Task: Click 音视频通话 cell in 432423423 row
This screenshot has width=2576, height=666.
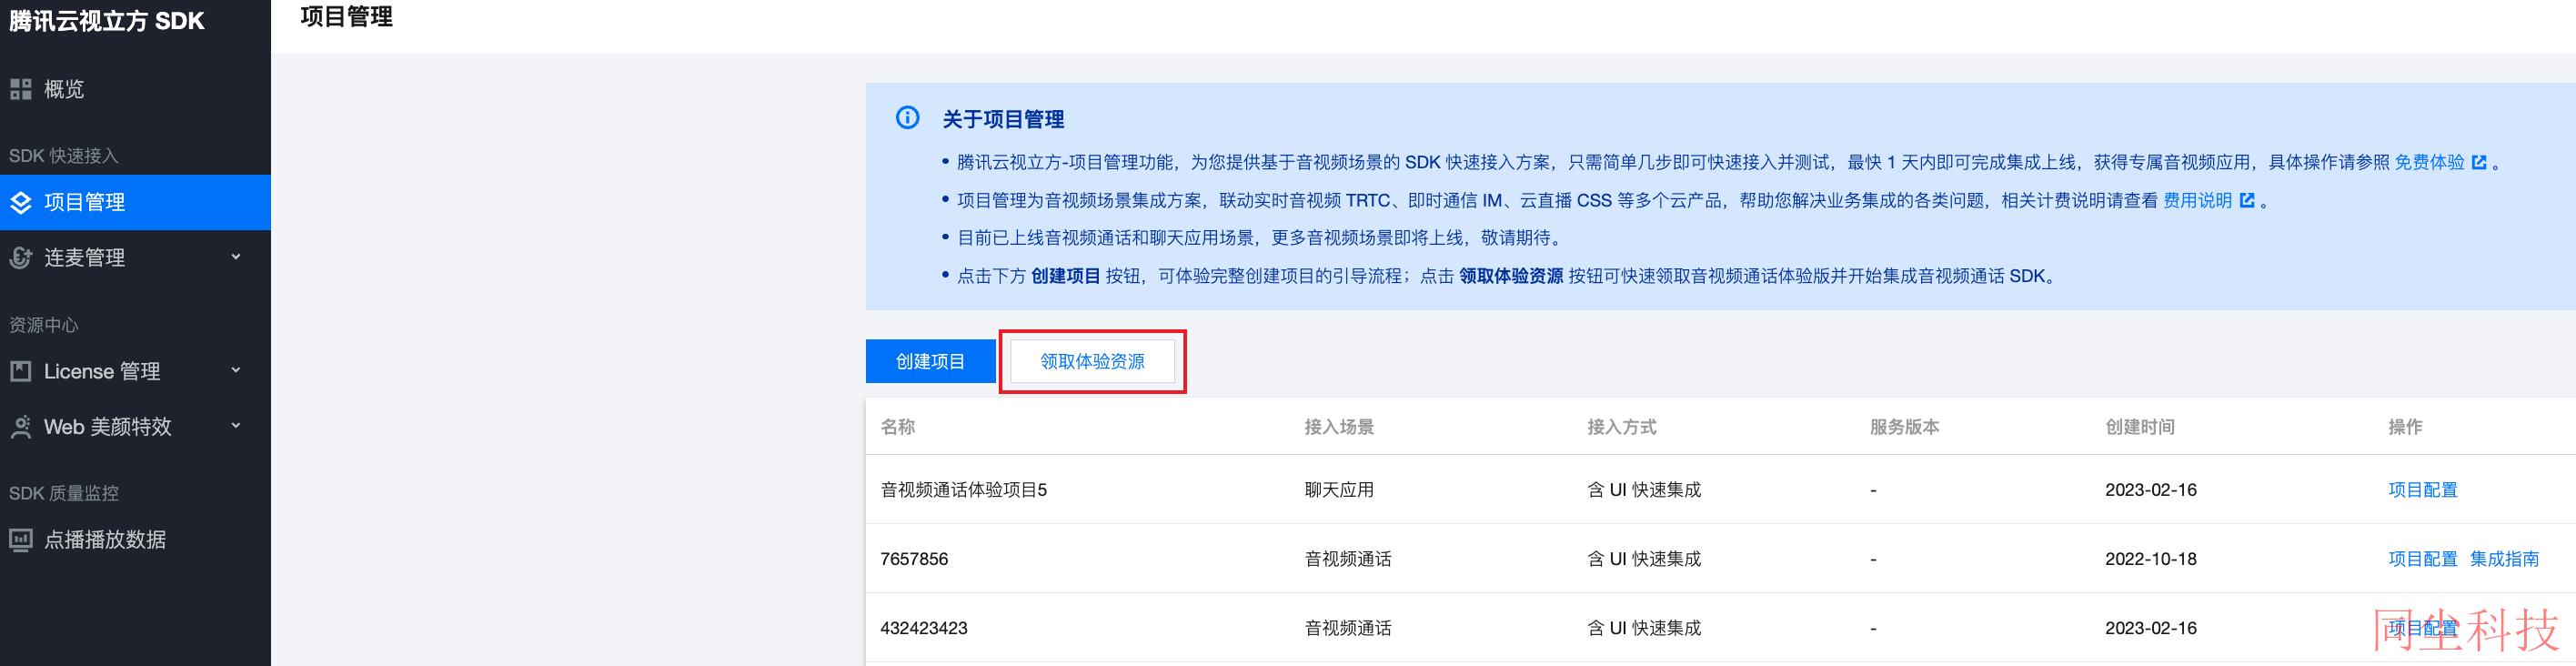Action: (1348, 628)
